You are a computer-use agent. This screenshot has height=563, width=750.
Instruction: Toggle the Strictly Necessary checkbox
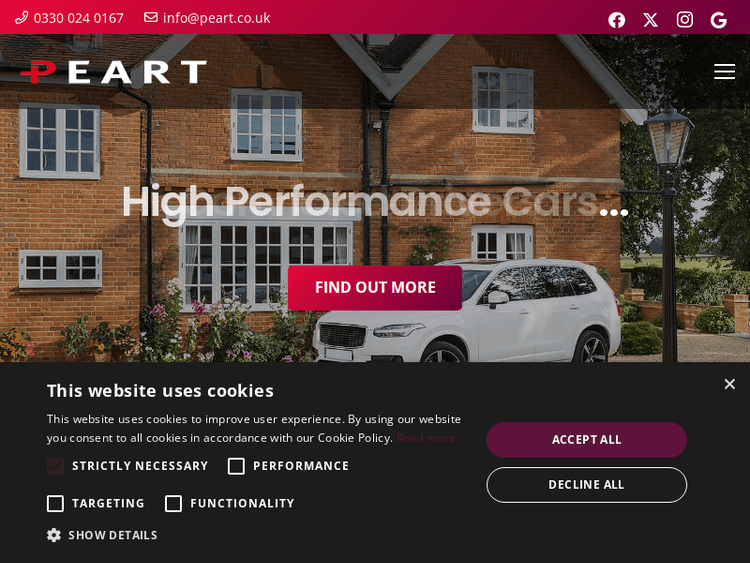click(x=55, y=466)
